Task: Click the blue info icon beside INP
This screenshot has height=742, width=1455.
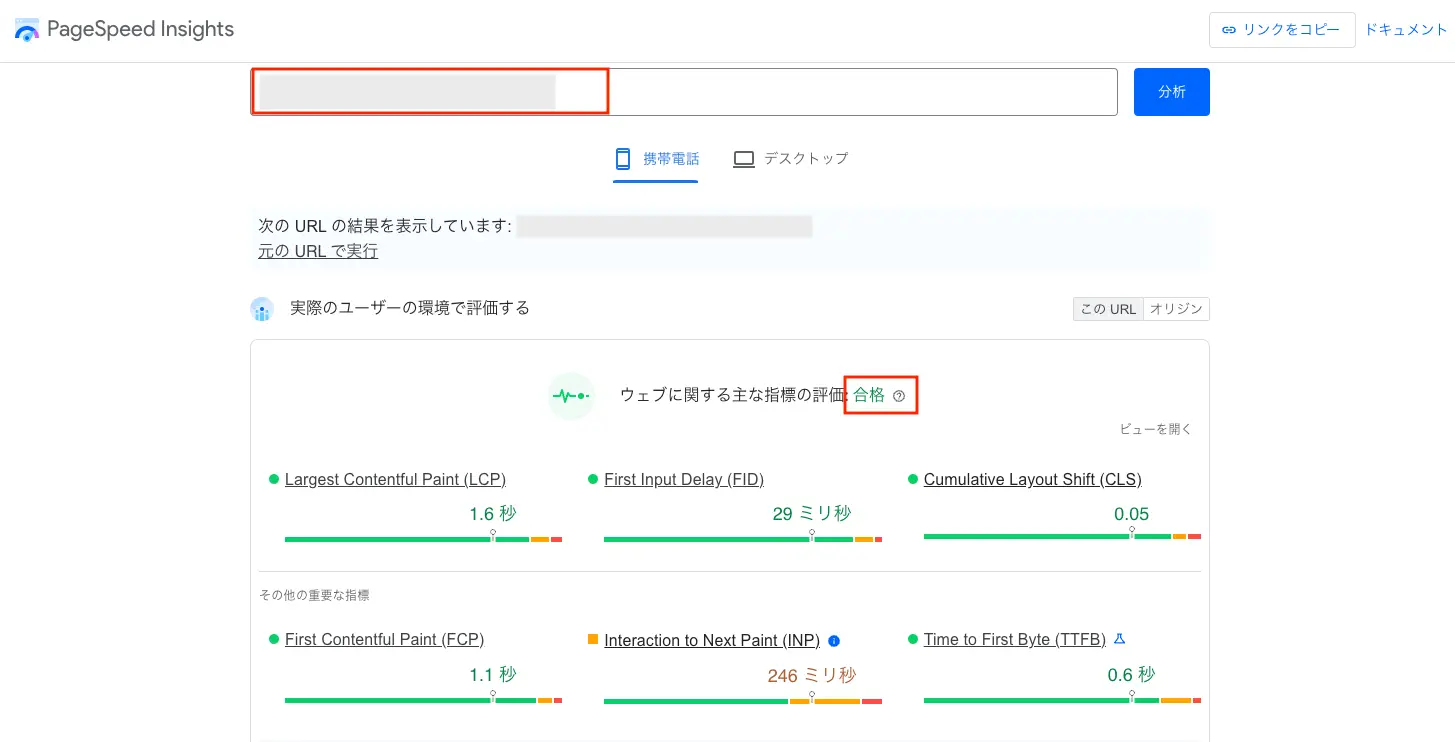Action: pyautogui.click(x=834, y=641)
